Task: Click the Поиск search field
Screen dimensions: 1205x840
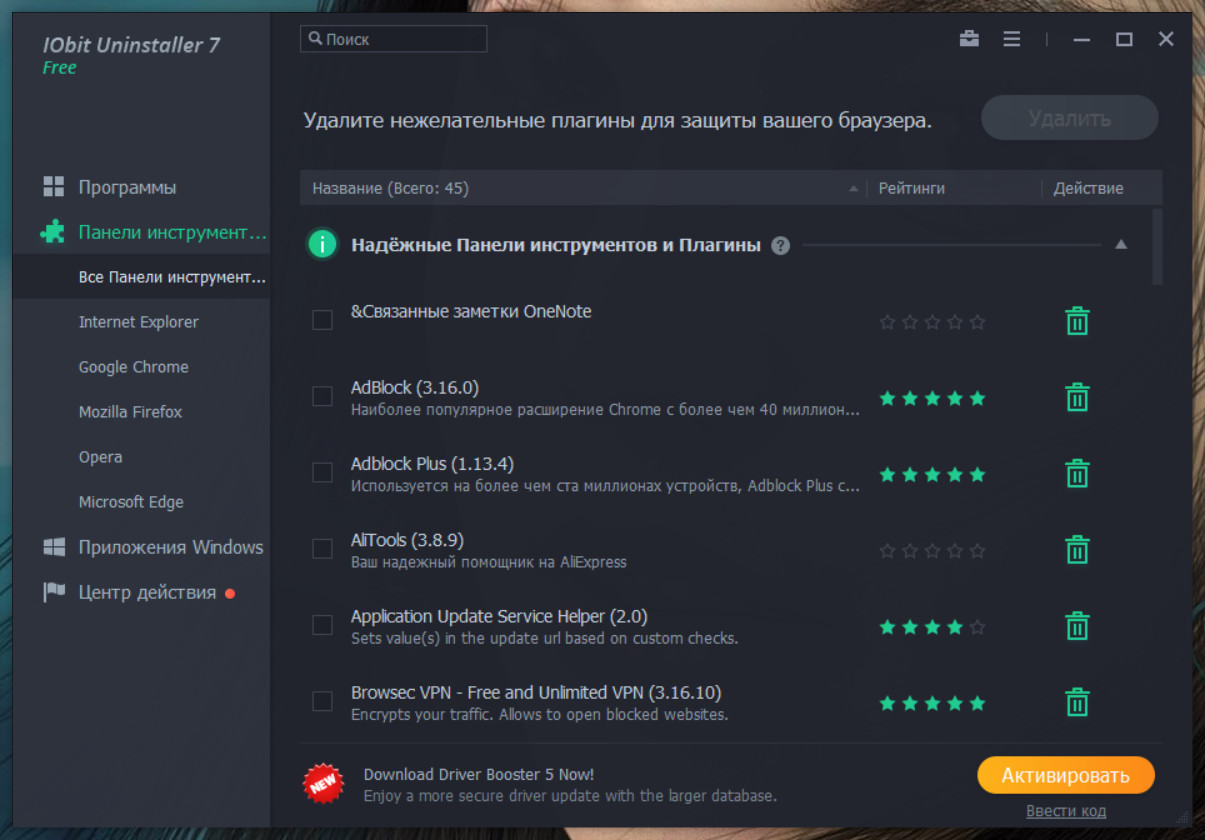Action: (x=394, y=39)
